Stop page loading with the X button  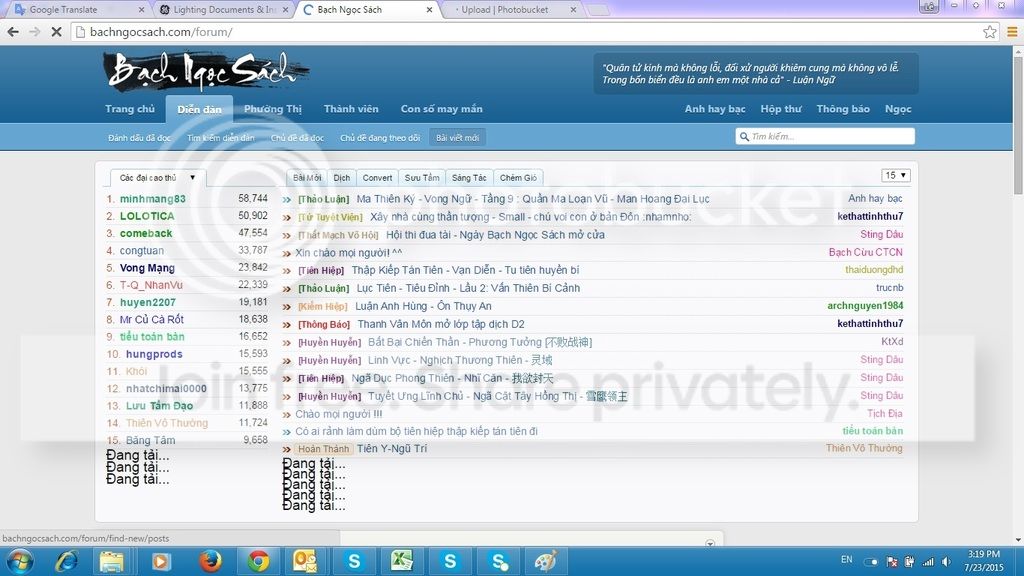[x=56, y=32]
